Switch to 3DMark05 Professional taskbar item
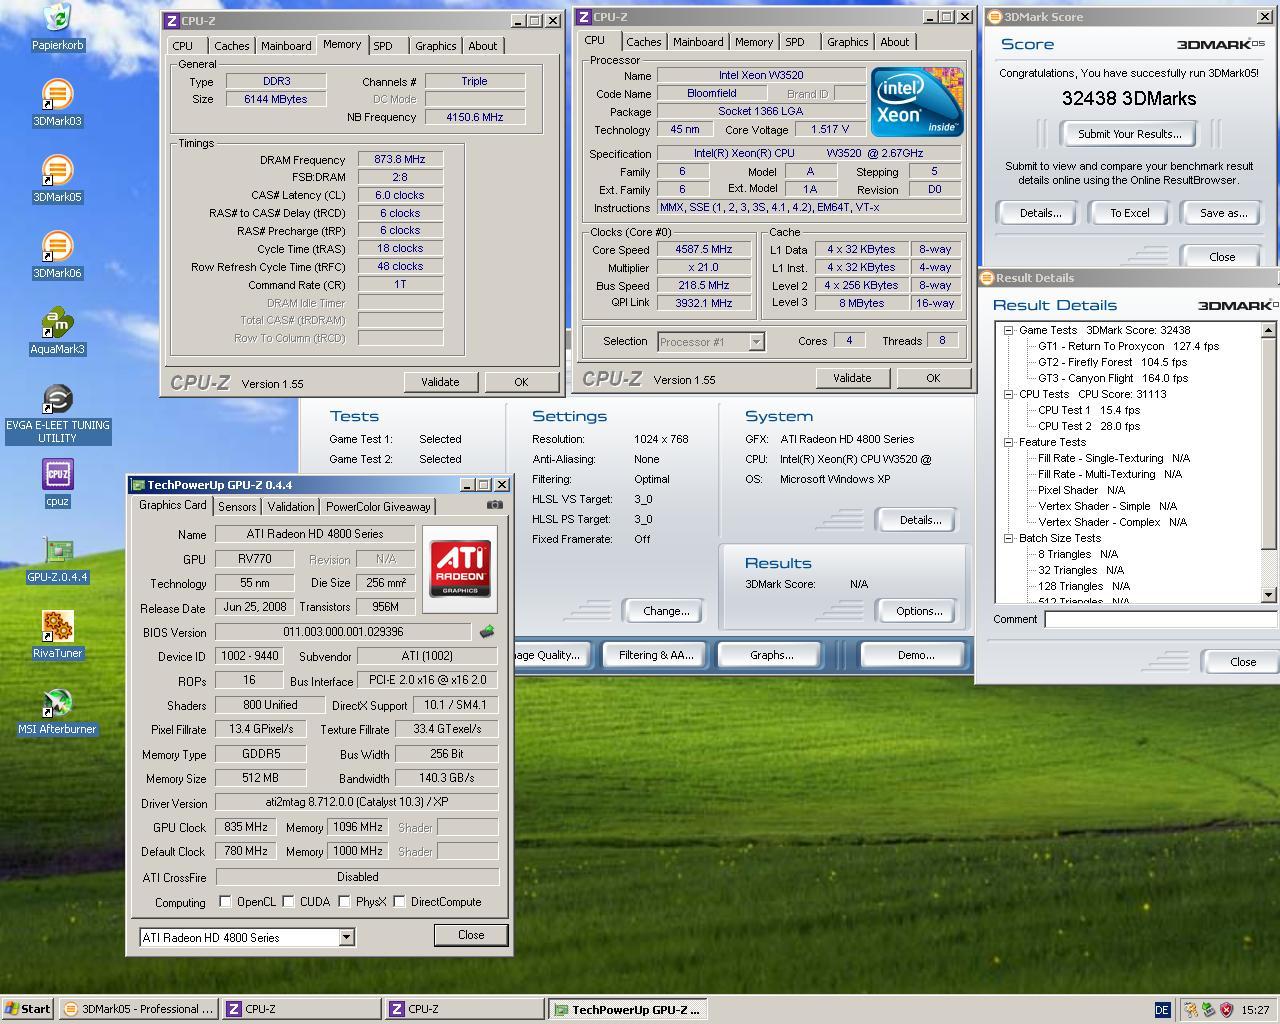 click(x=138, y=1009)
